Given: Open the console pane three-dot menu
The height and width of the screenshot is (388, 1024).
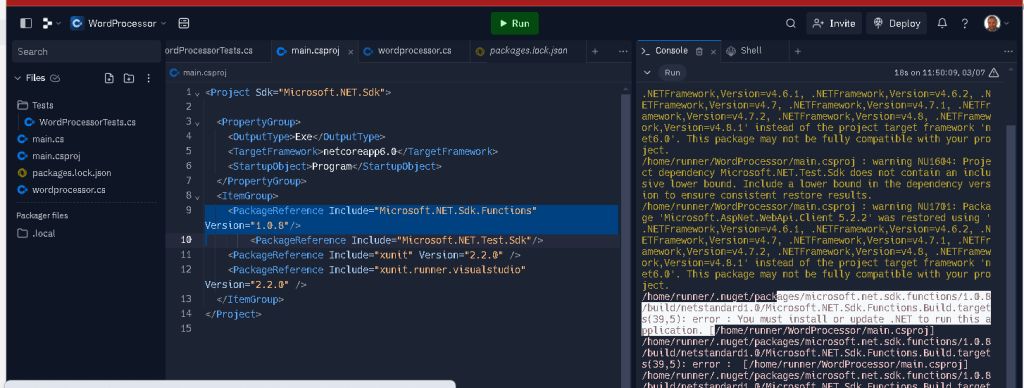Looking at the screenshot, I should (1009, 51).
